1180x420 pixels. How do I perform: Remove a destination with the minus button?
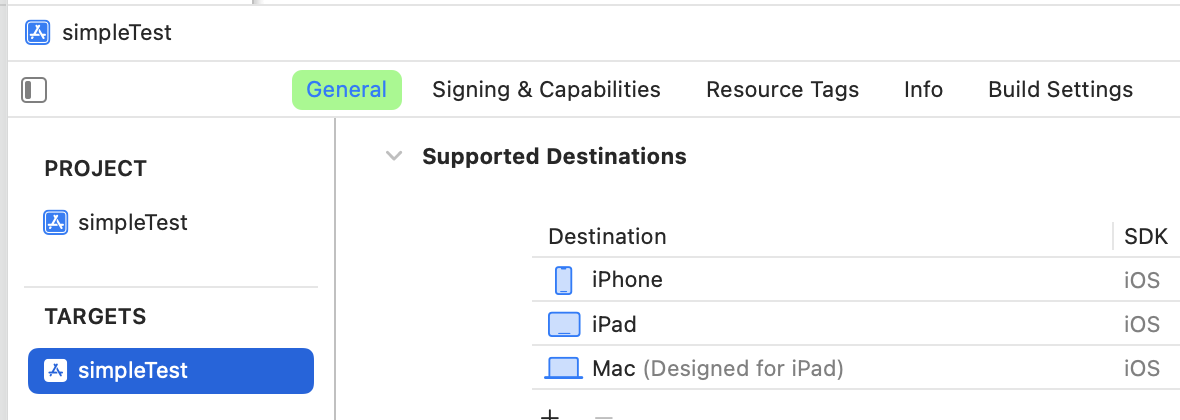[604, 416]
